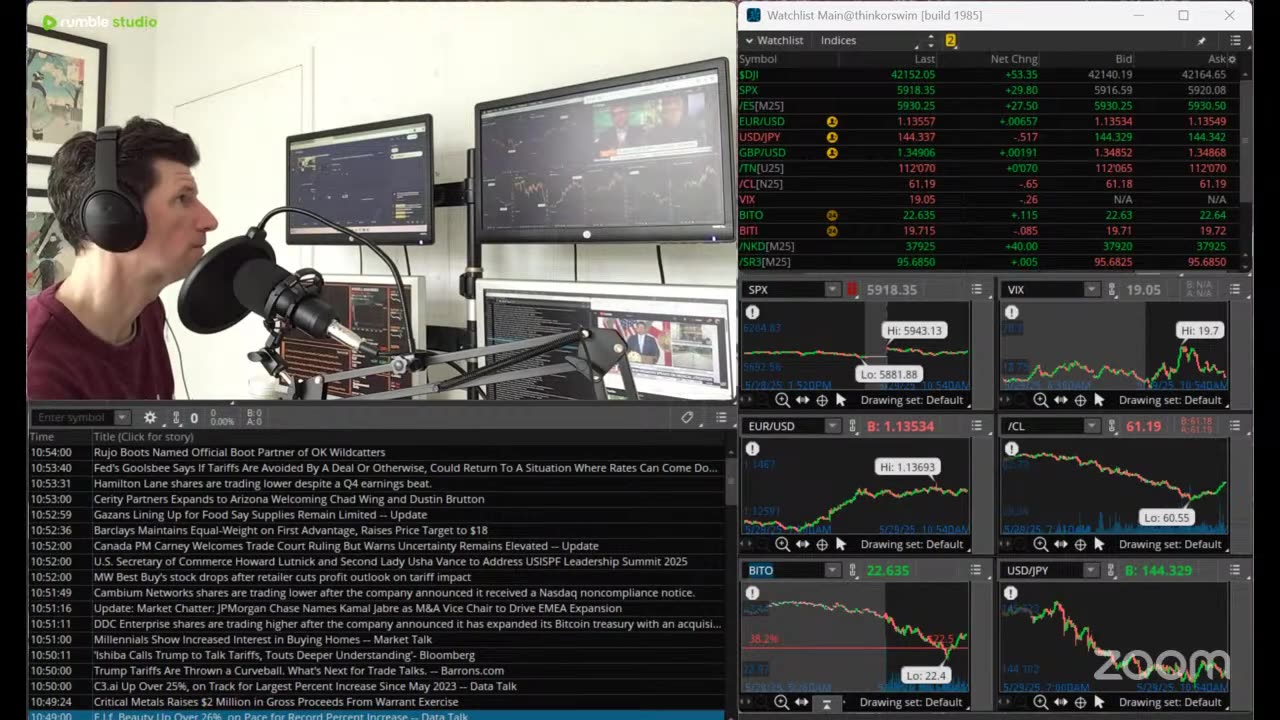
Task: Click the Indices watchlist name
Action: [x=838, y=40]
